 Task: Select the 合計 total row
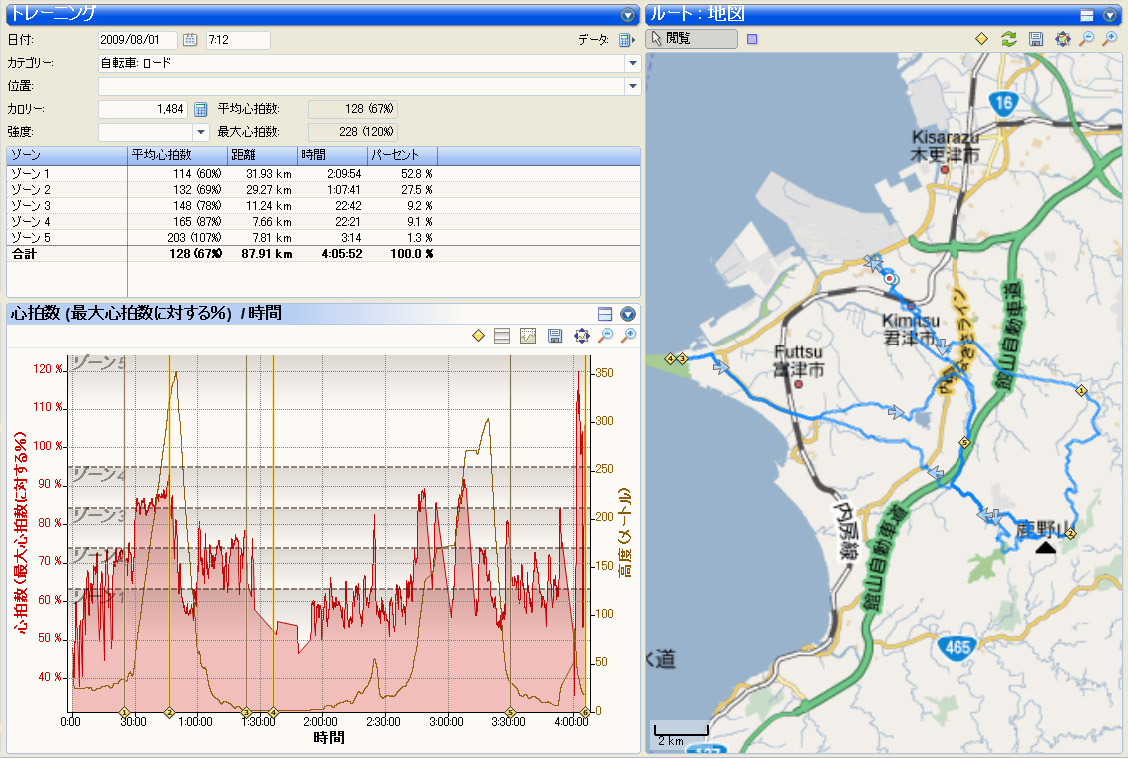click(323, 254)
